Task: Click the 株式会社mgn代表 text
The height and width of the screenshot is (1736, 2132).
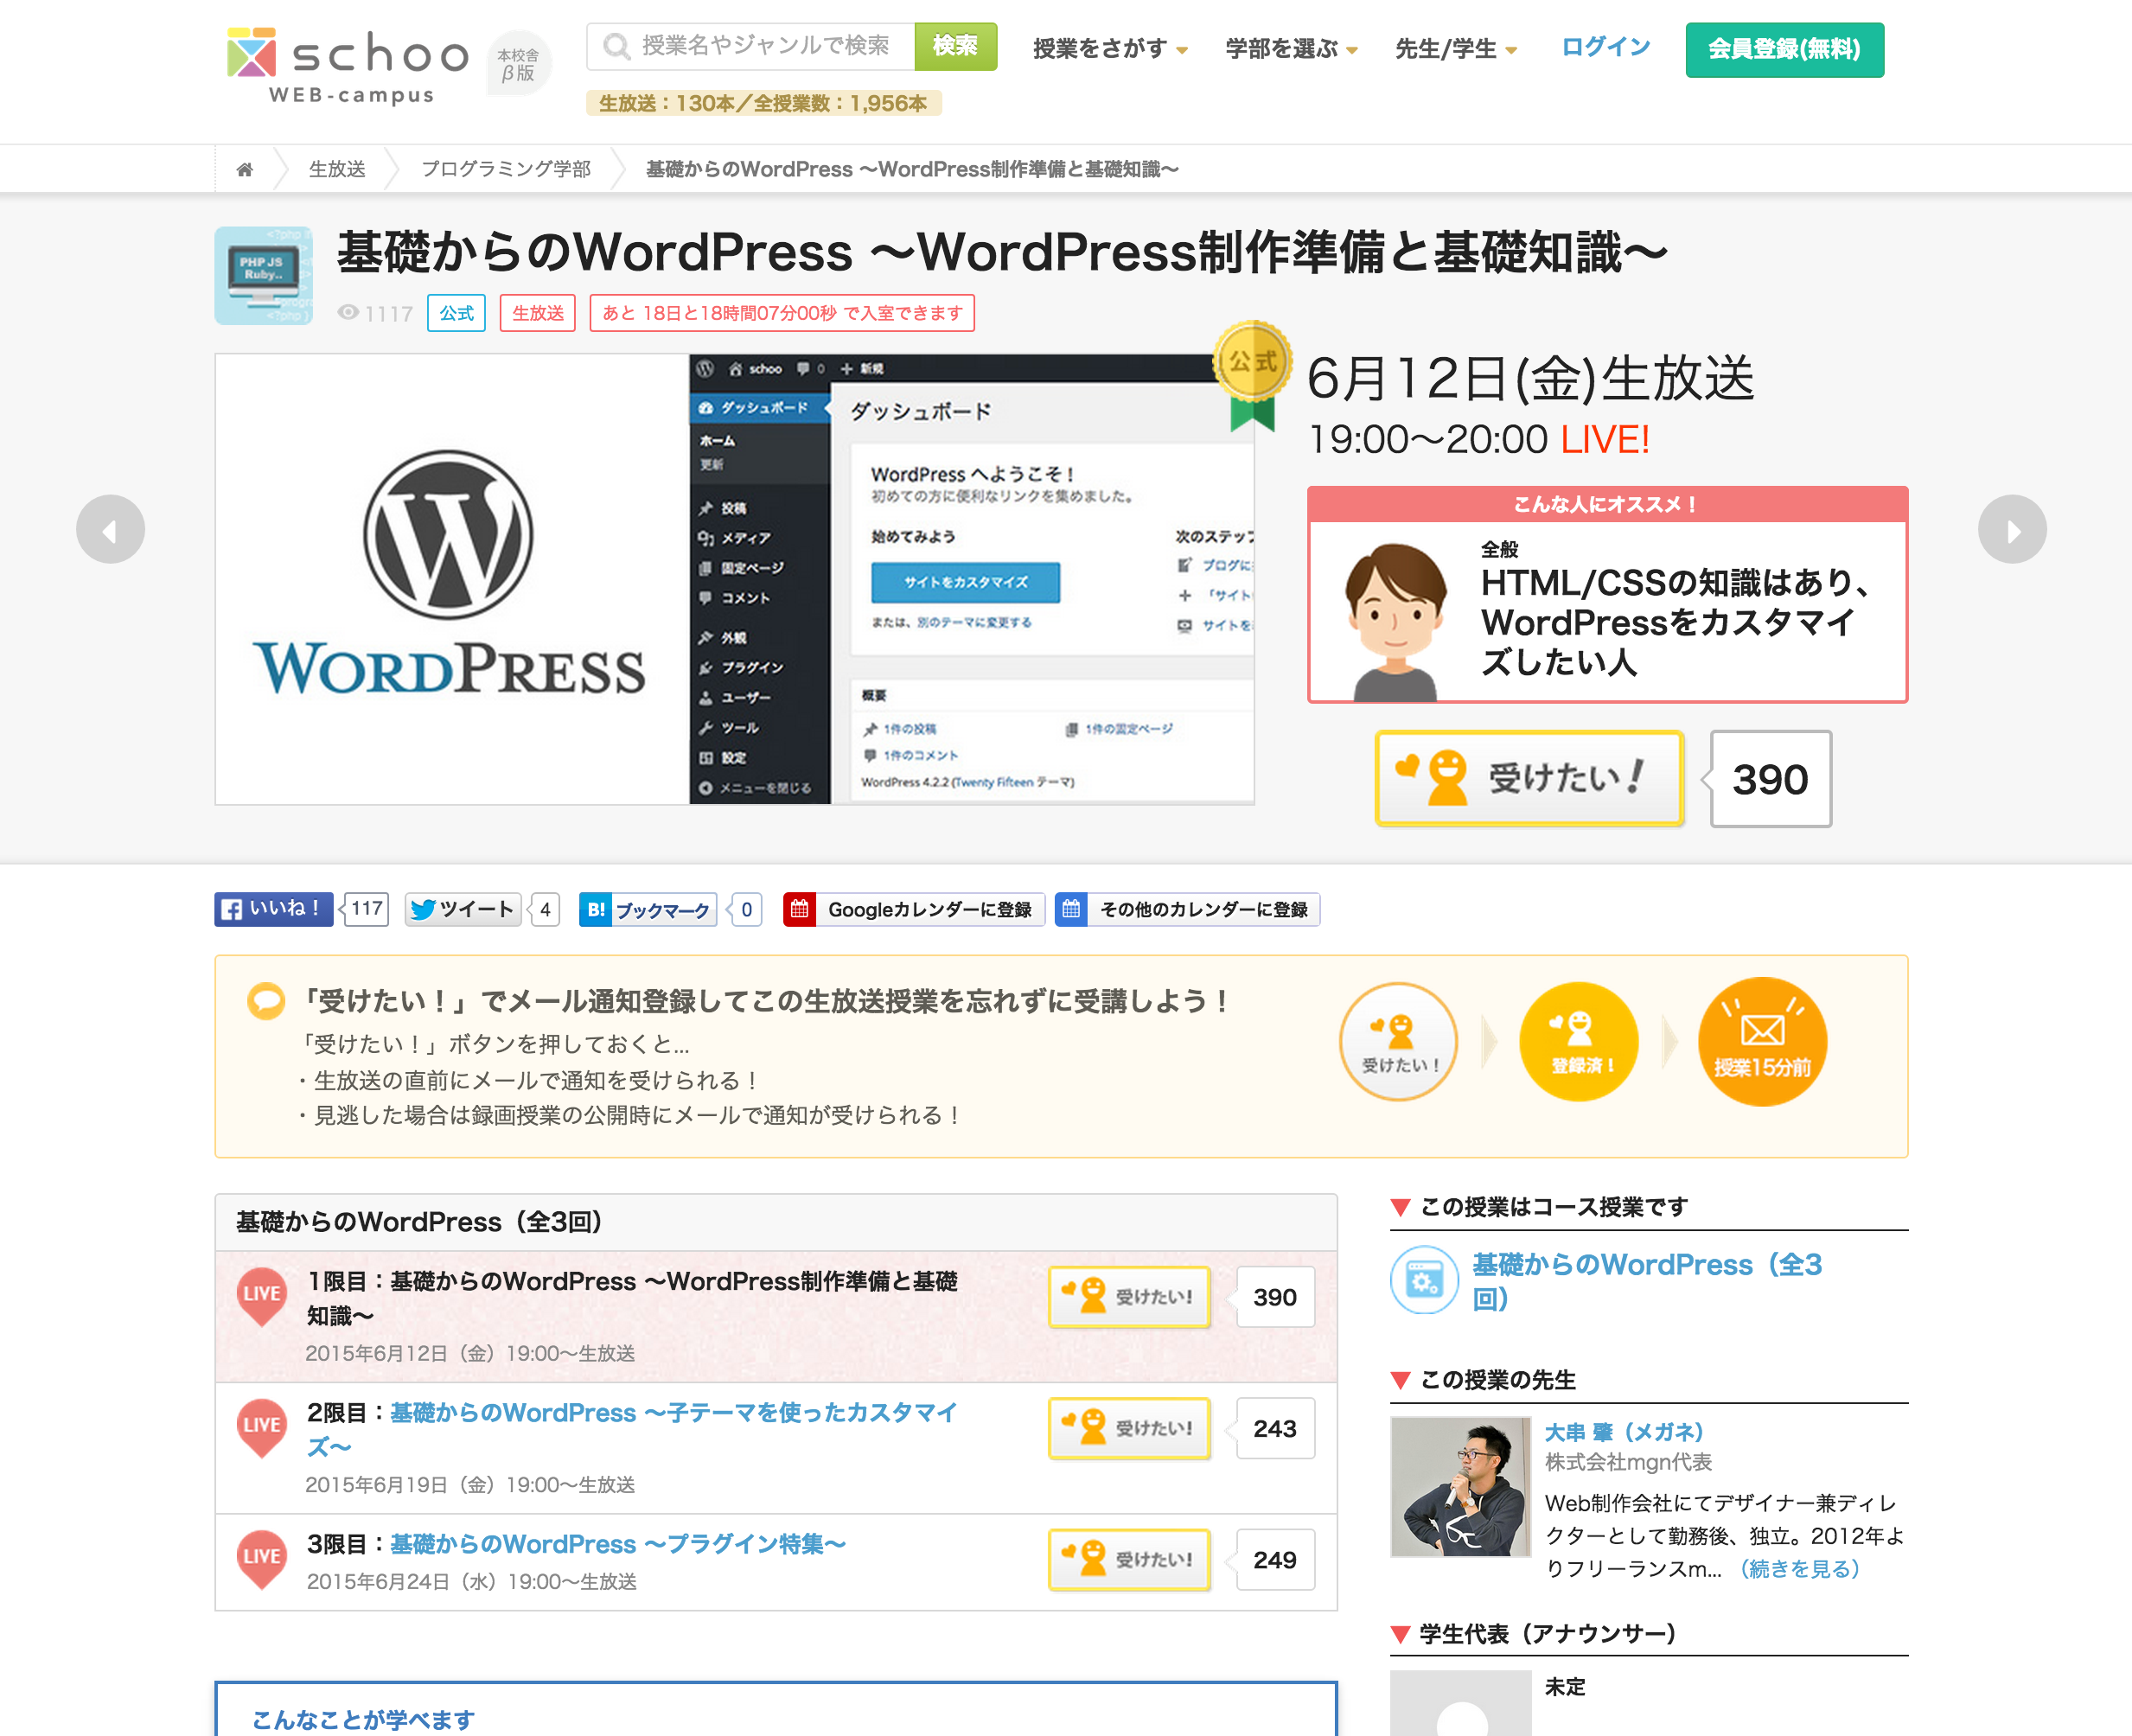Action: click(1628, 1462)
